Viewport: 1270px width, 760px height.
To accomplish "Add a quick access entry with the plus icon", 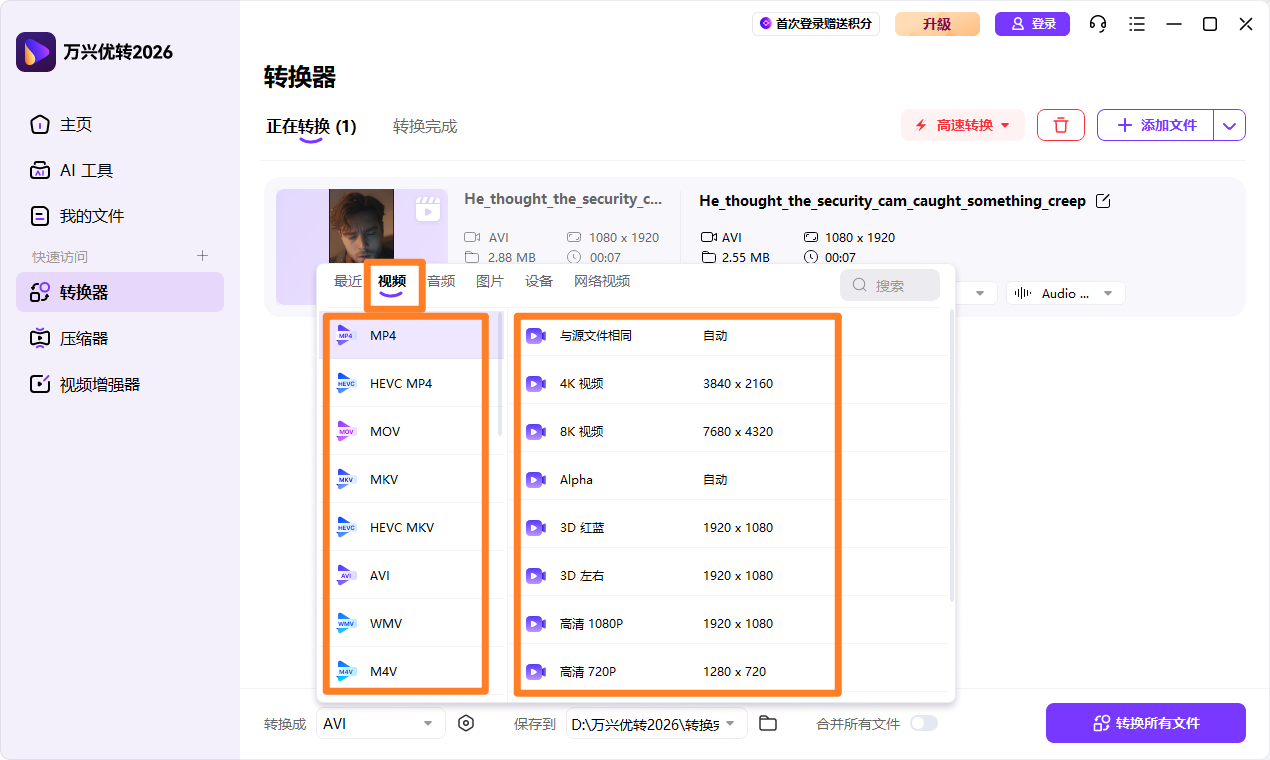I will tap(202, 255).
